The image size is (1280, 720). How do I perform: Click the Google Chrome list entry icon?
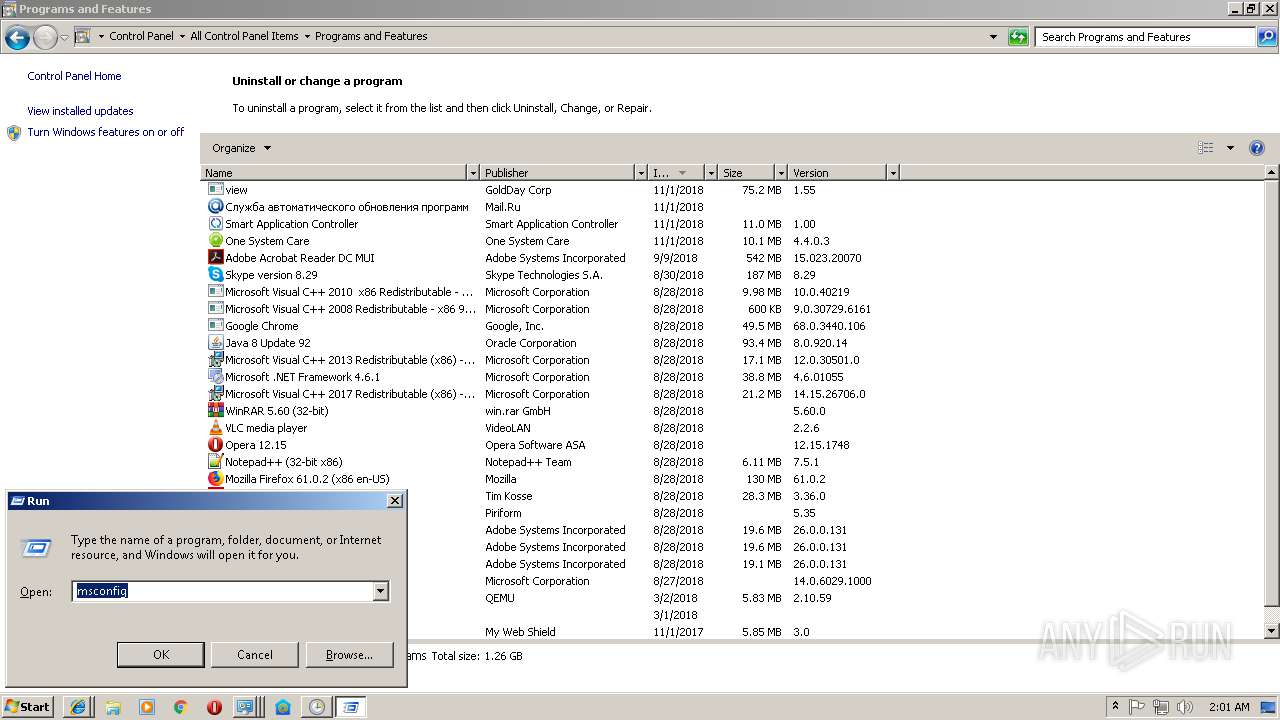point(215,326)
